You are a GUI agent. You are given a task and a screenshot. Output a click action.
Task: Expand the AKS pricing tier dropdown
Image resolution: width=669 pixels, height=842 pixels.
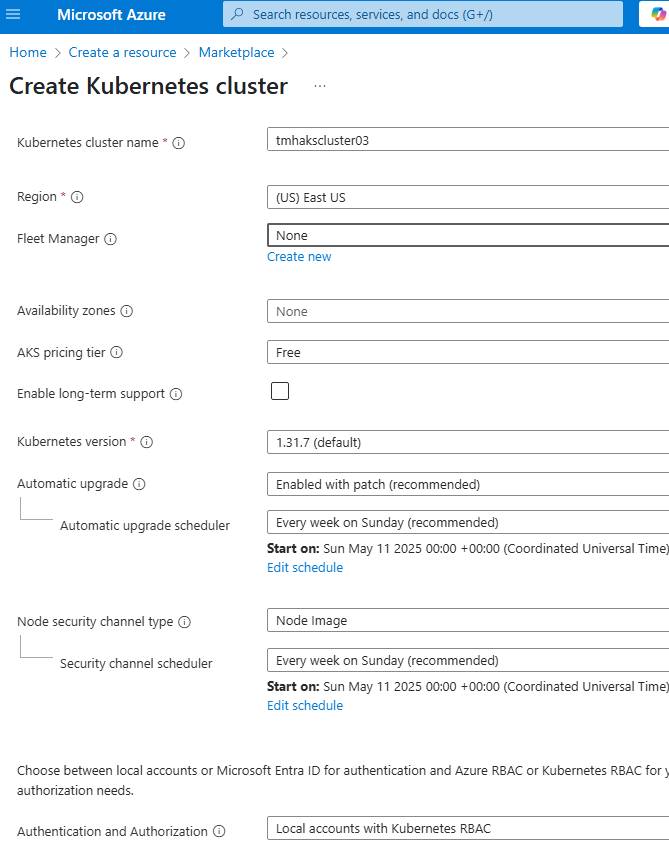(467, 352)
